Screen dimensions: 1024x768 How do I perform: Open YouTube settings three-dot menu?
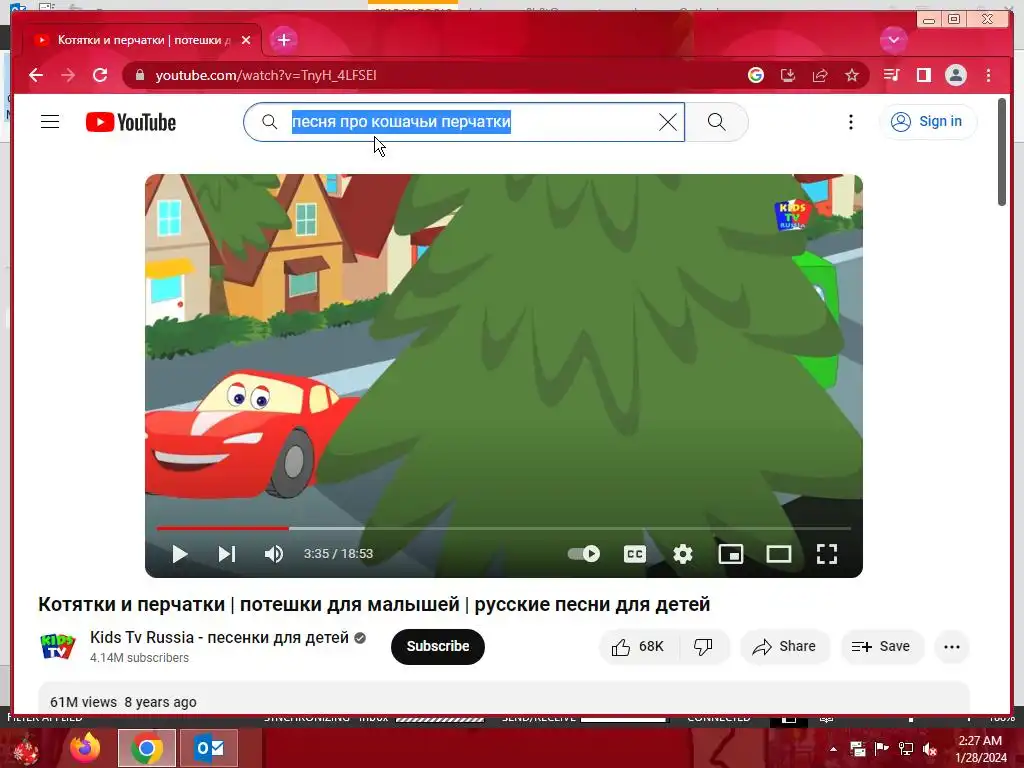pos(850,122)
